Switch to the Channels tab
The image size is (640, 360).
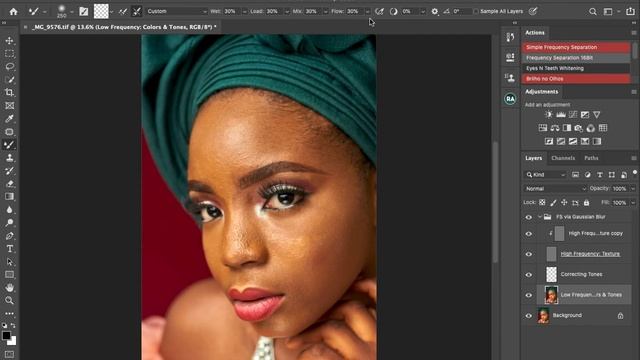pyautogui.click(x=563, y=158)
